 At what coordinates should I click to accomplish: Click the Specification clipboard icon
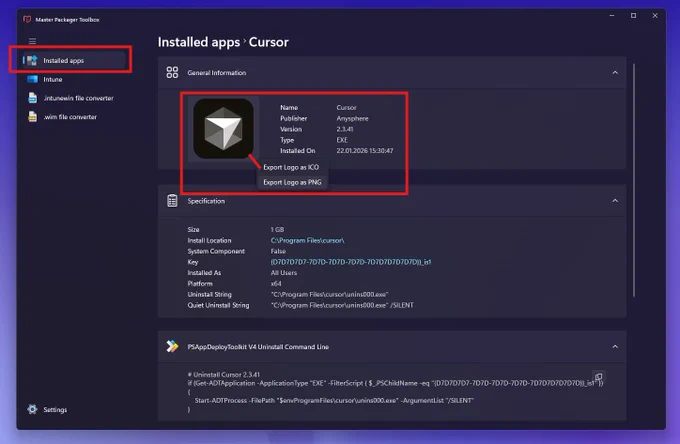[172, 201]
